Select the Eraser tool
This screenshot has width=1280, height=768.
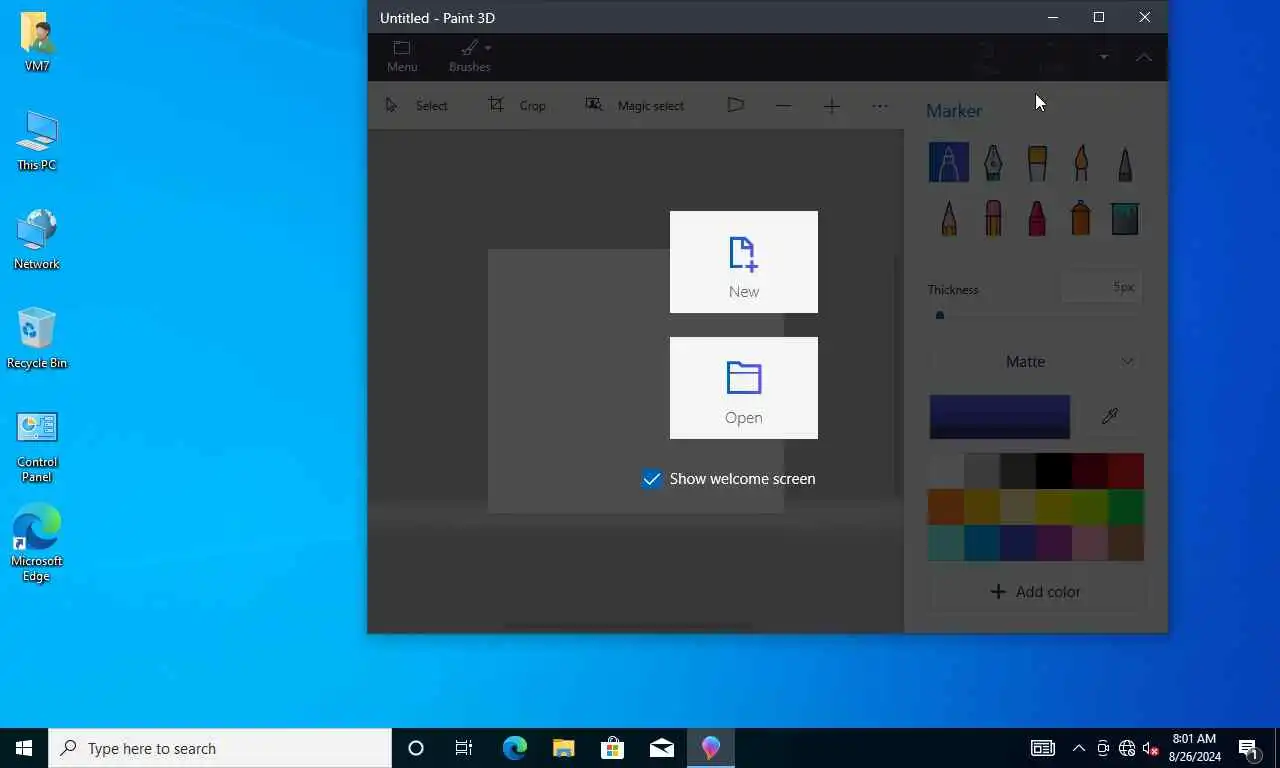click(x=993, y=218)
